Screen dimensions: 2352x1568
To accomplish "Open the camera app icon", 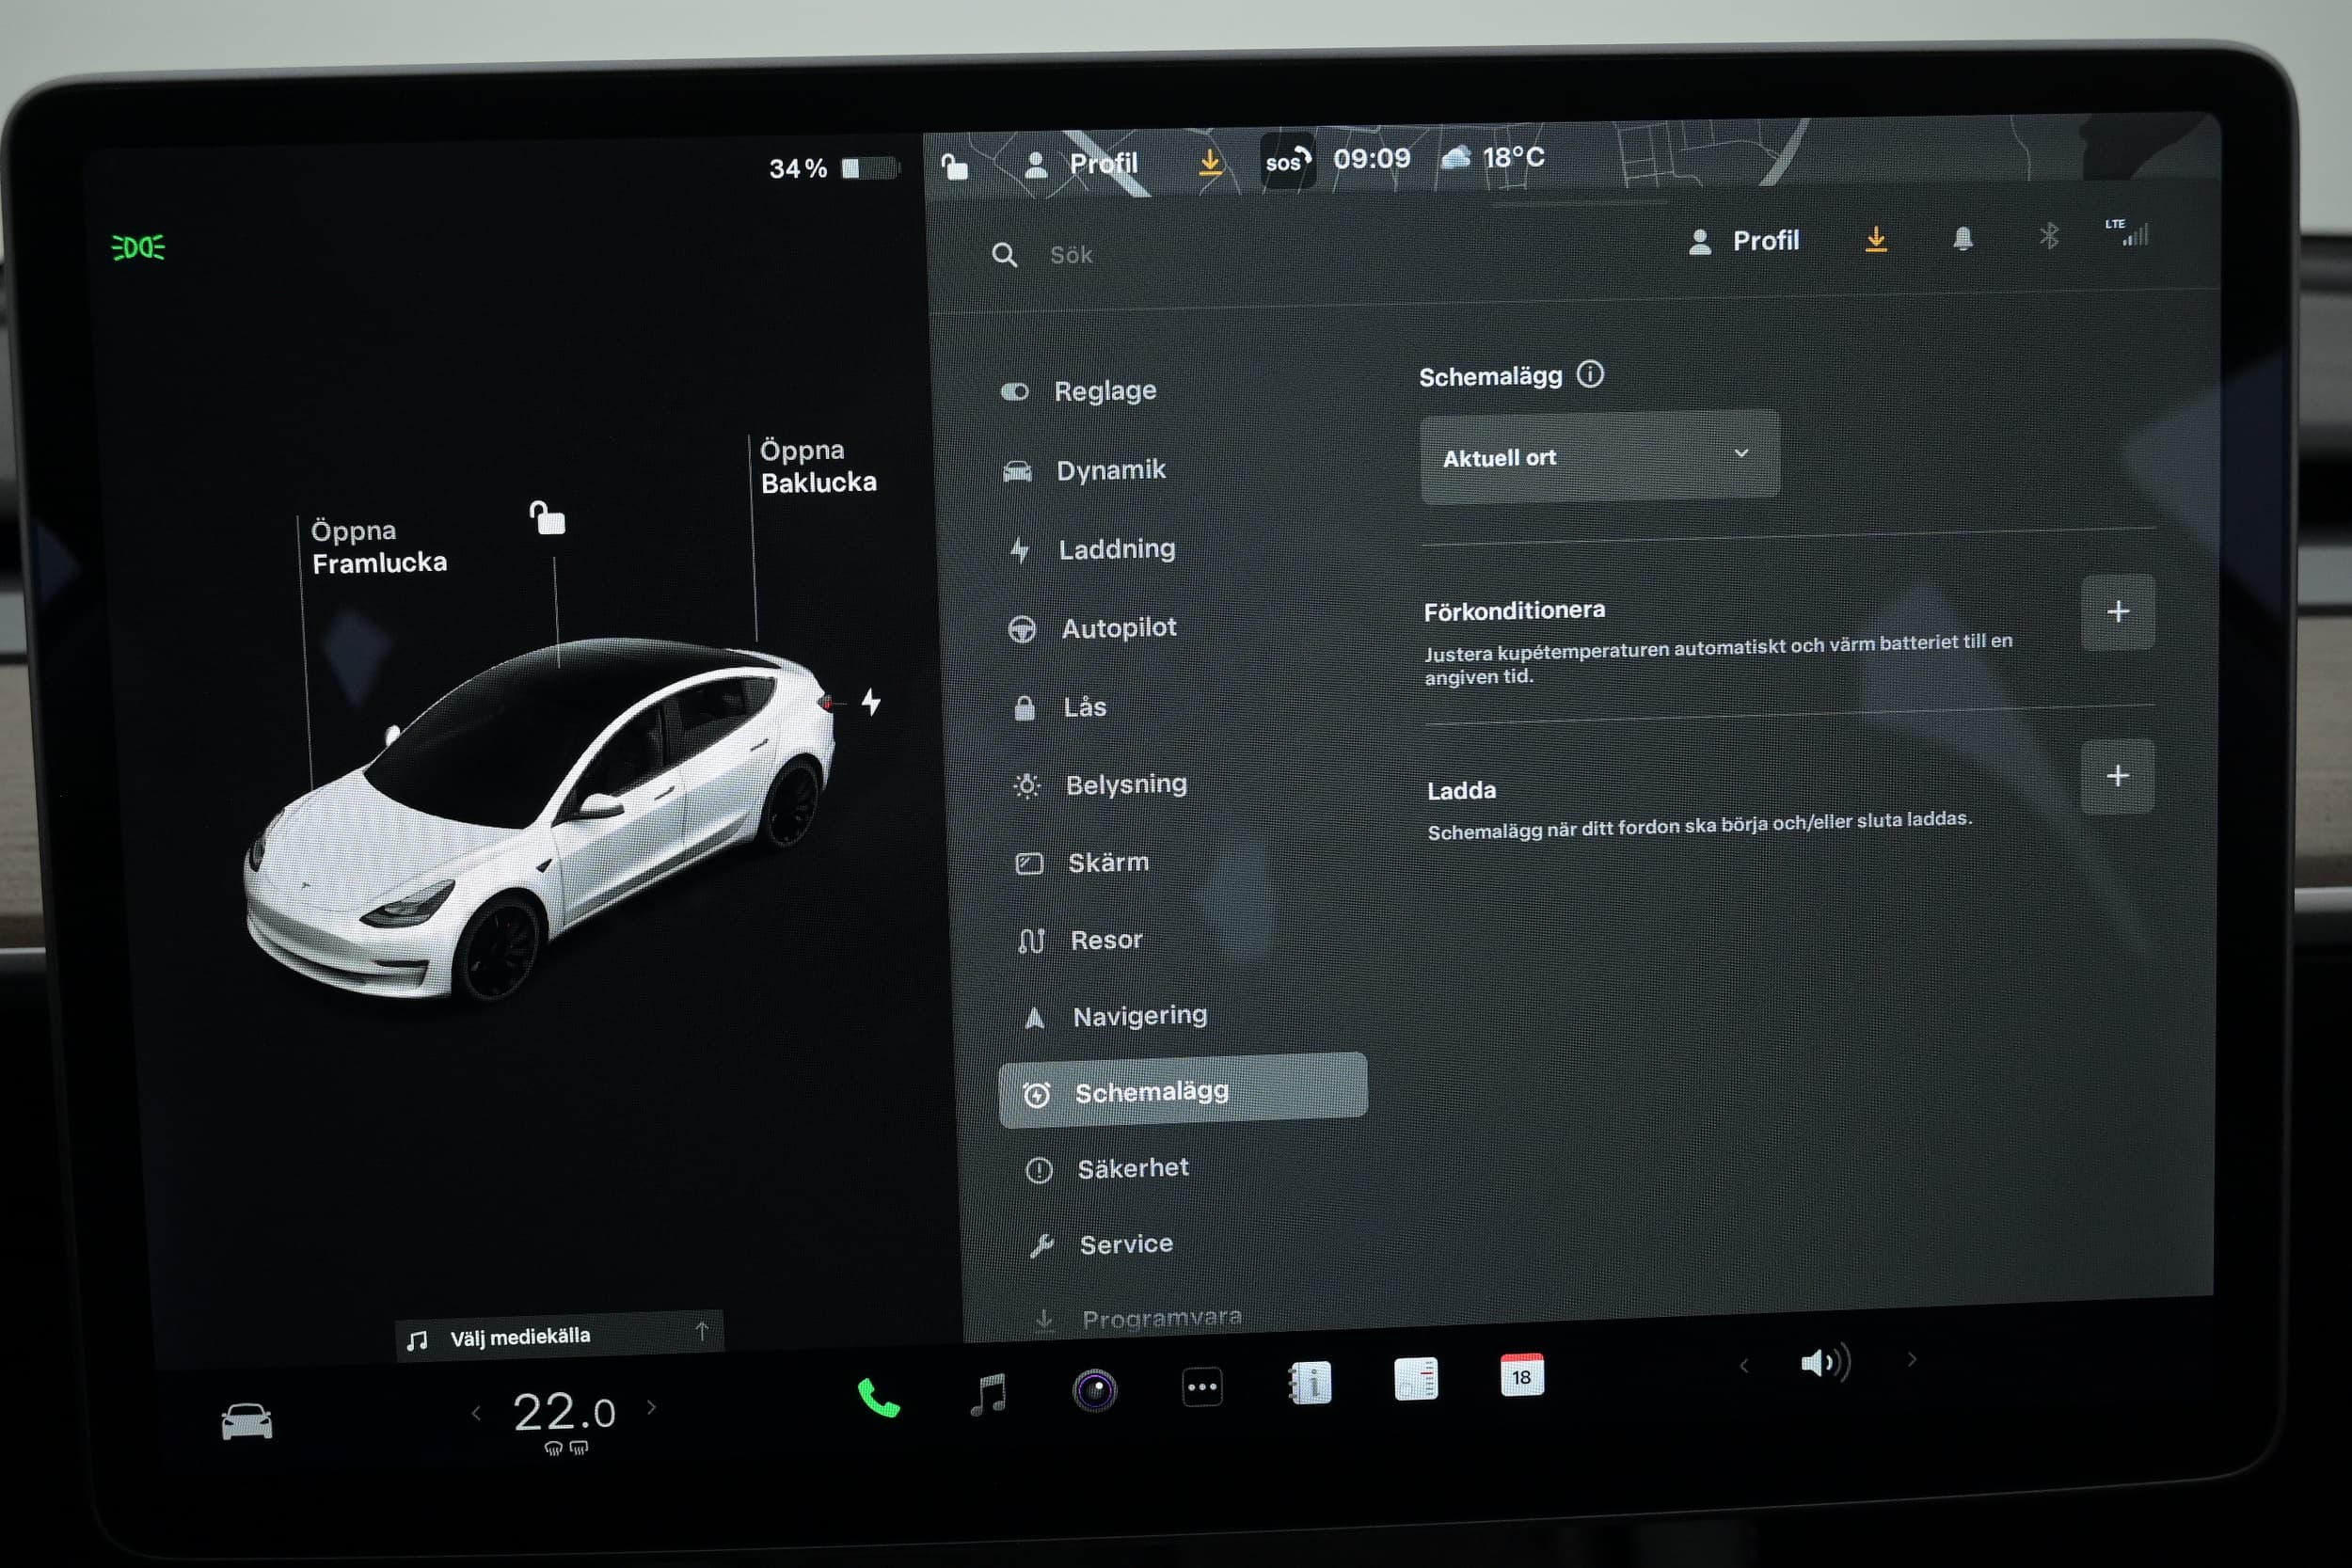I will 1094,1390.
